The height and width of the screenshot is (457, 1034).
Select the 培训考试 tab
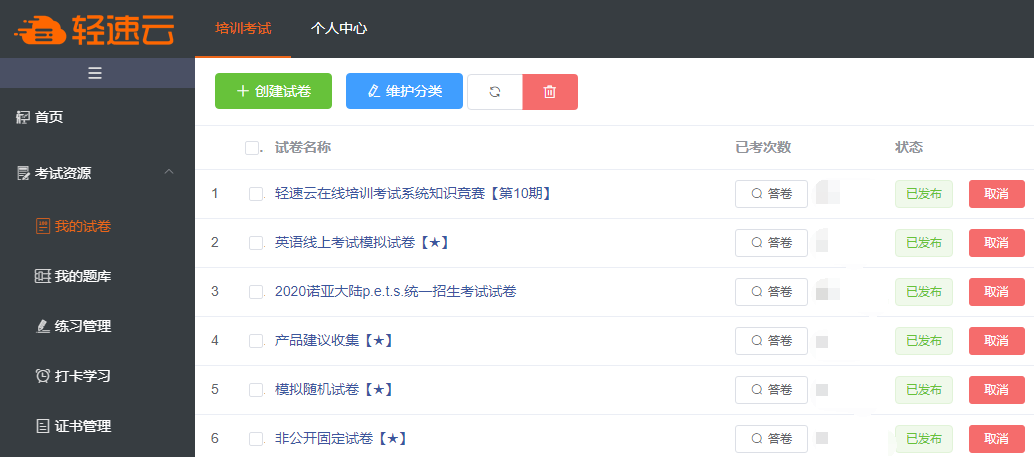(x=243, y=28)
